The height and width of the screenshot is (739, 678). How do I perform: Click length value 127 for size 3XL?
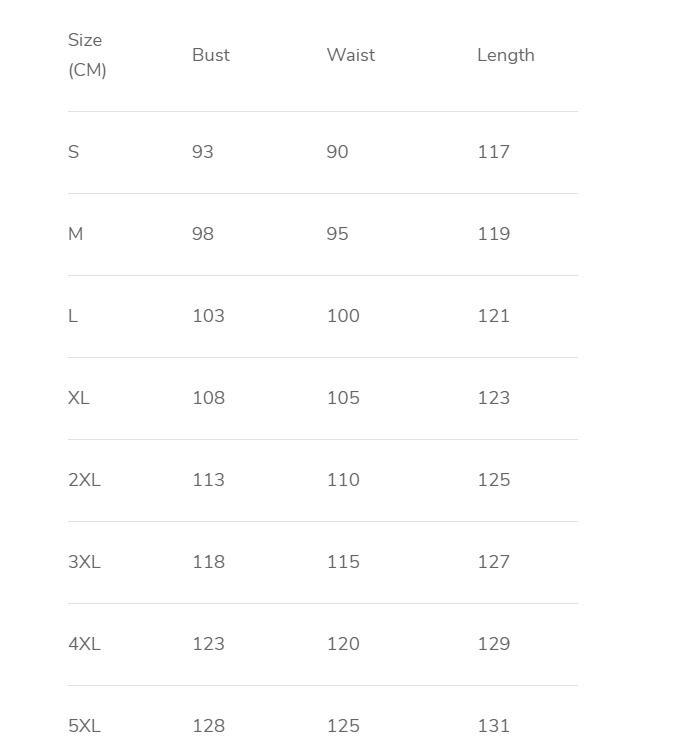494,562
